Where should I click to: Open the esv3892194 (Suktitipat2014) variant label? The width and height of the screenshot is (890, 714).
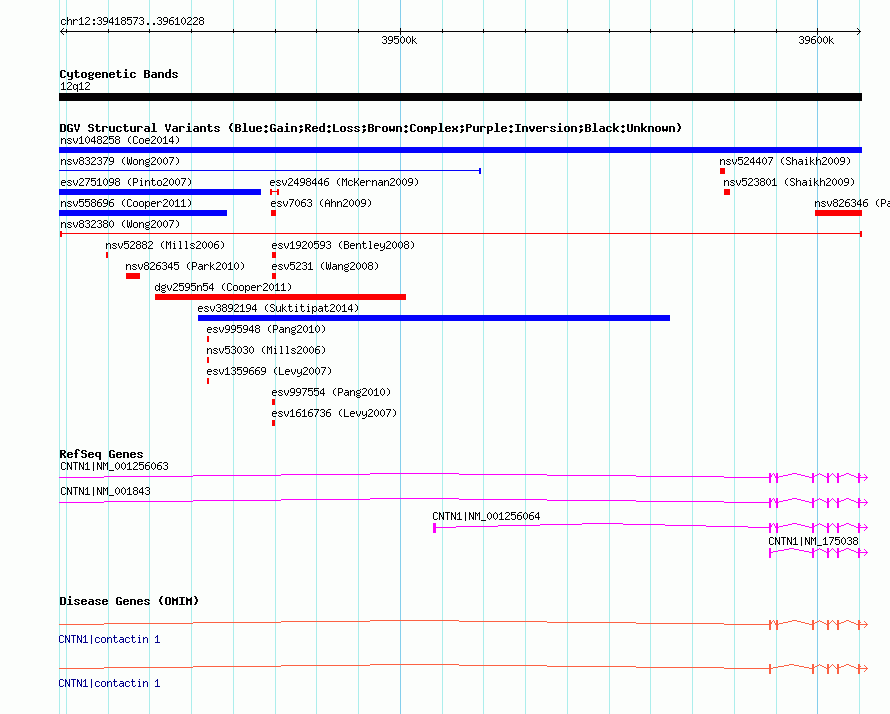(x=278, y=308)
